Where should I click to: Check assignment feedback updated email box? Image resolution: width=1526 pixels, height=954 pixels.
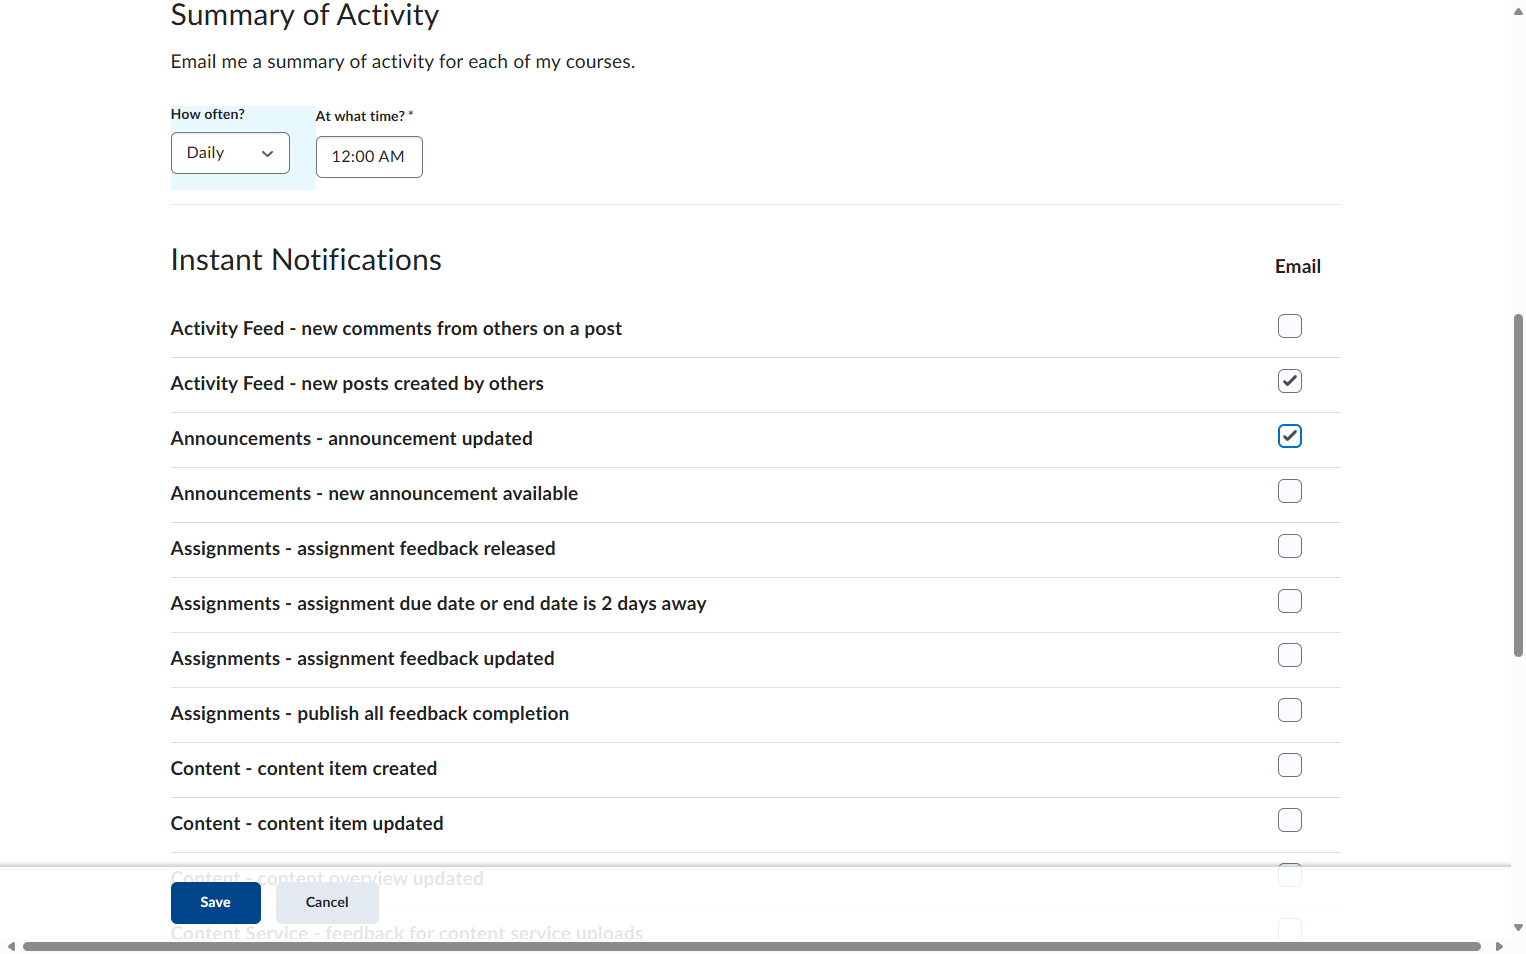click(1290, 655)
